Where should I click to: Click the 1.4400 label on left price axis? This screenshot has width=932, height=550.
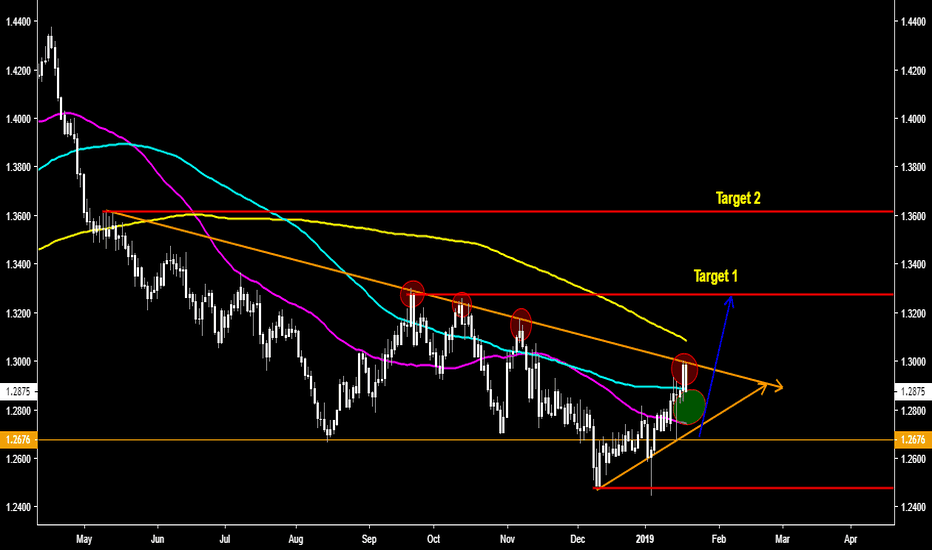pos(18,22)
